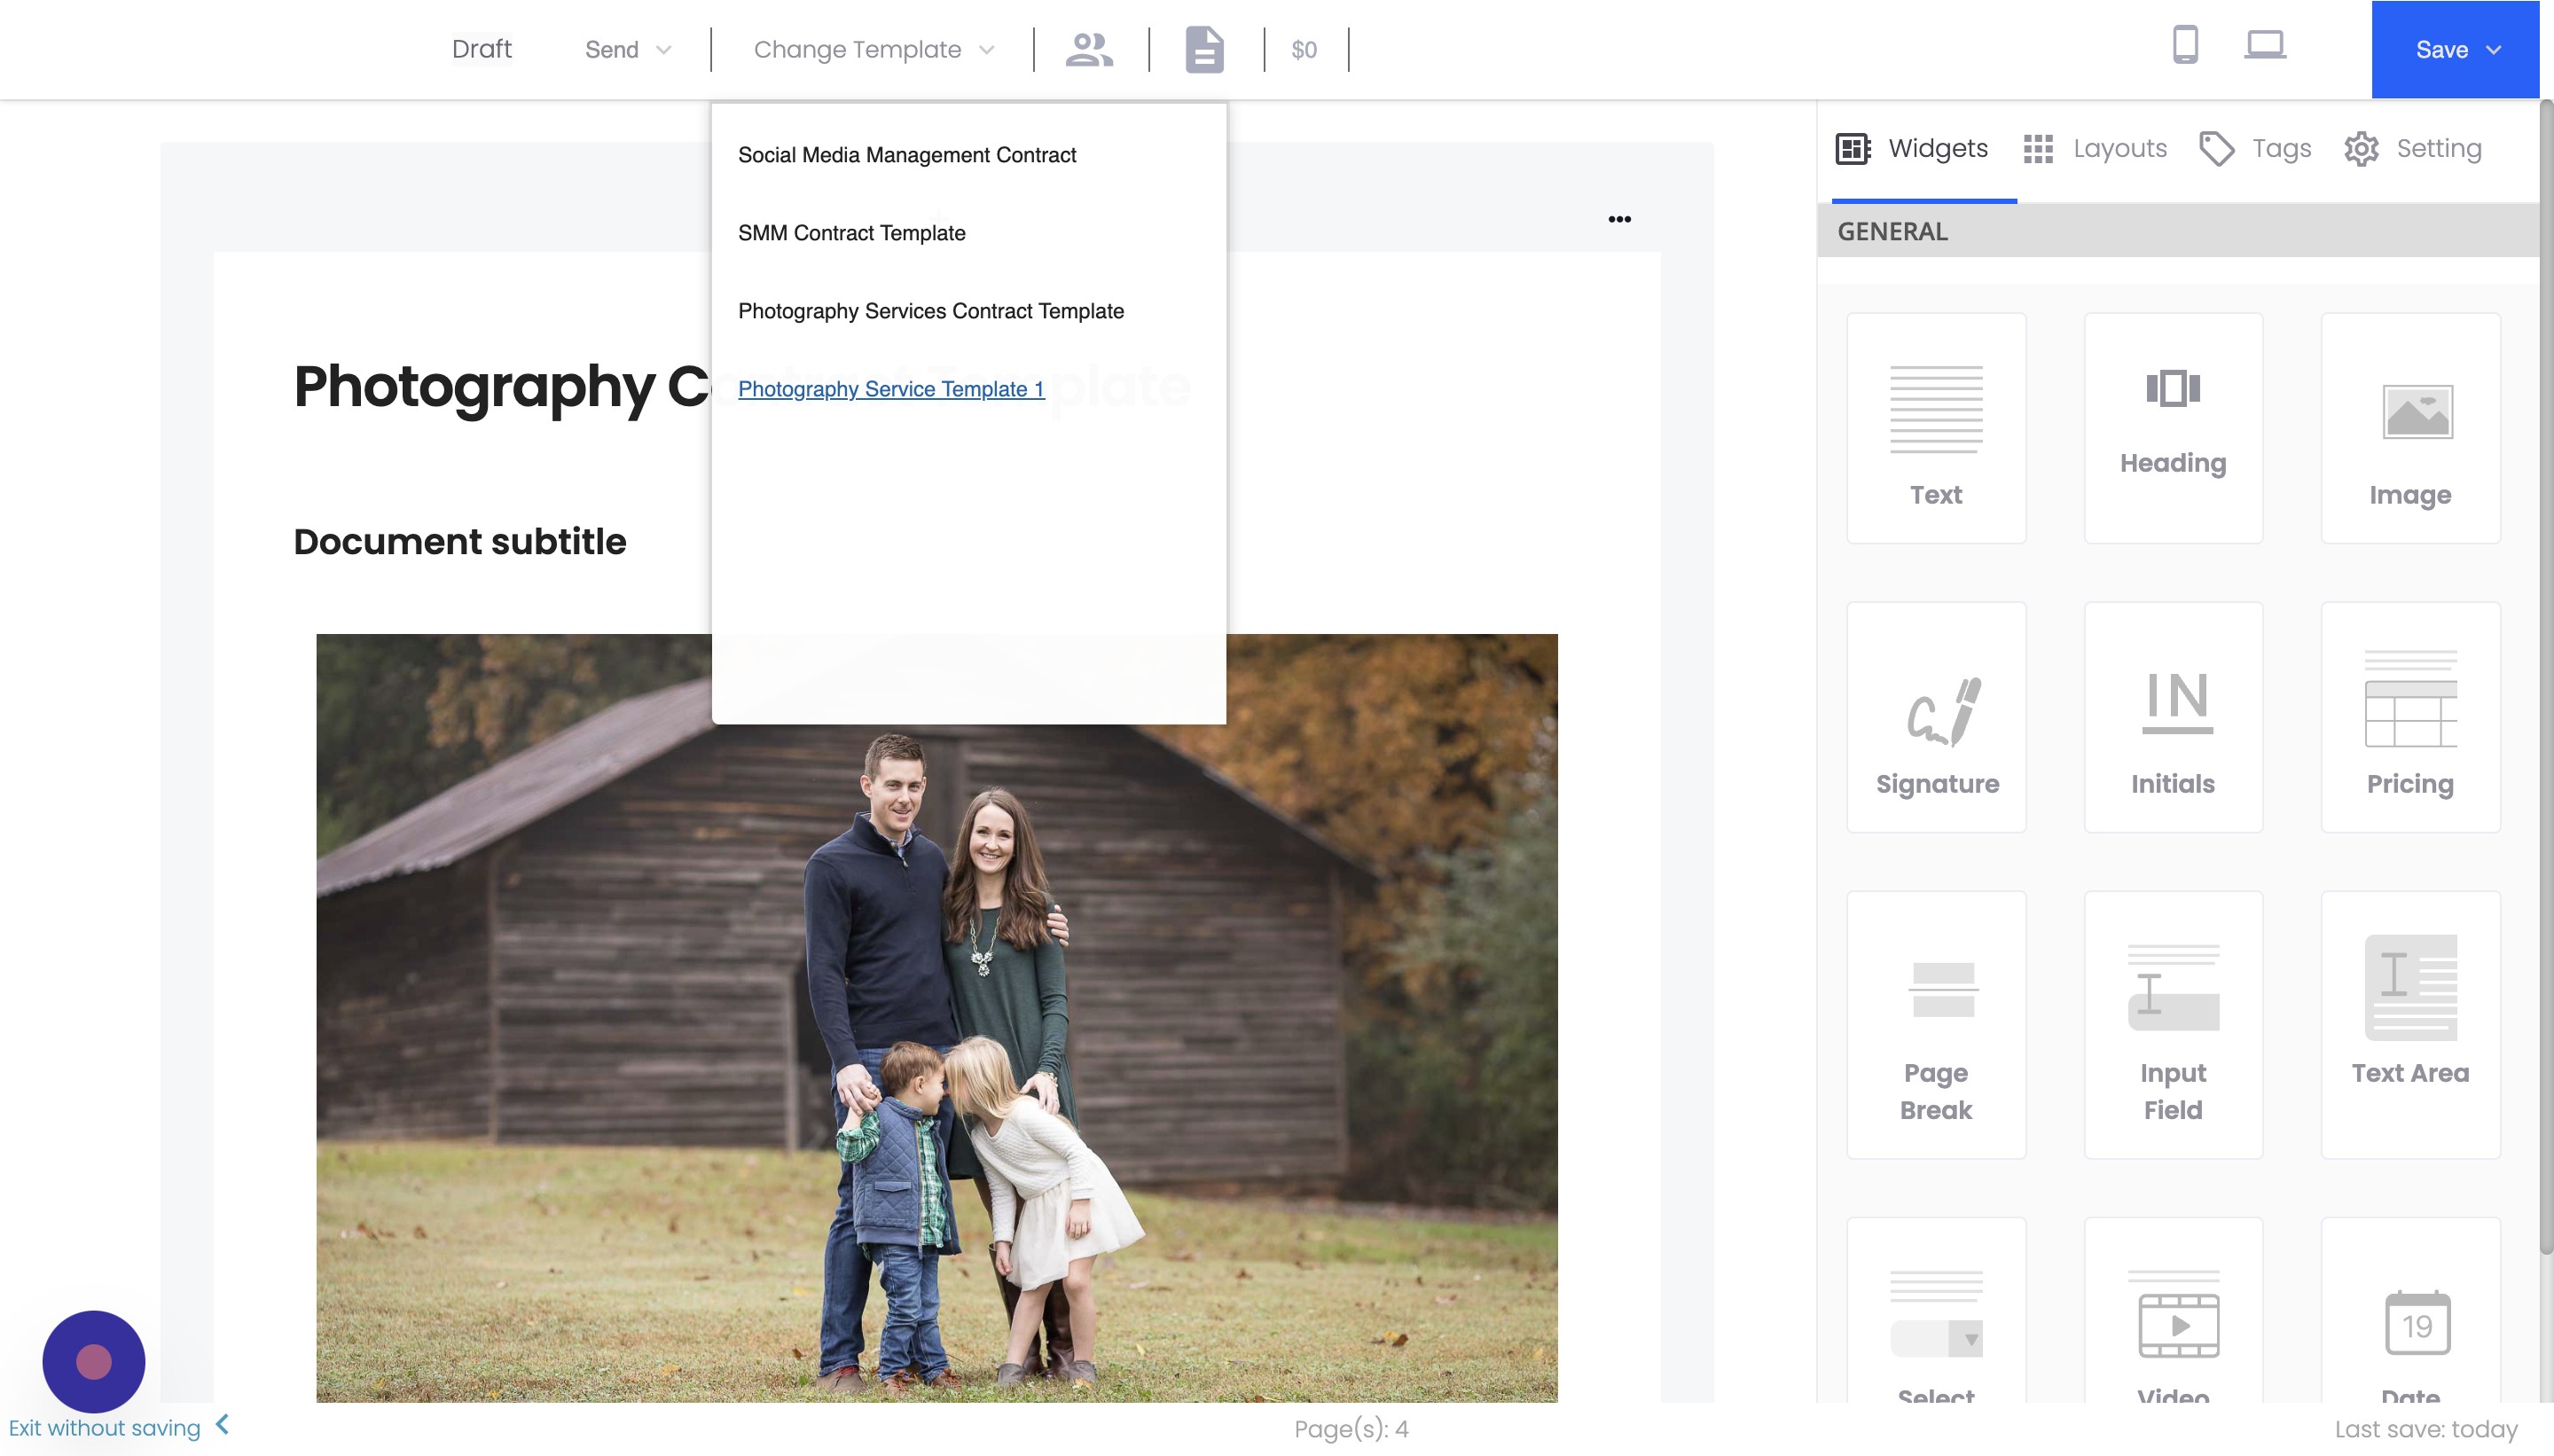Add a Page Break widget
Viewport: 2554px width, 1456px height.
coord(1936,1025)
